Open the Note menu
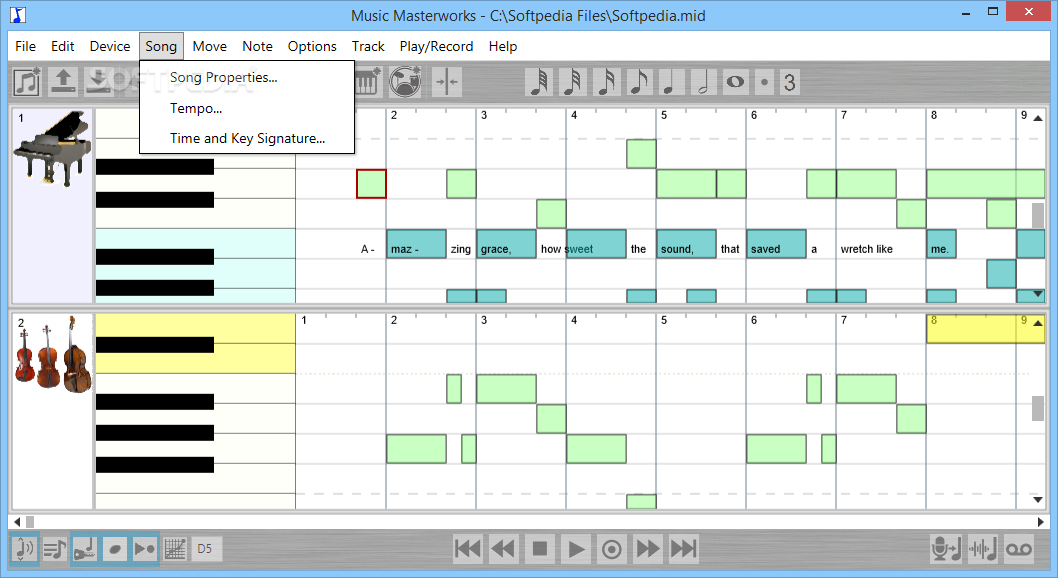 [258, 46]
